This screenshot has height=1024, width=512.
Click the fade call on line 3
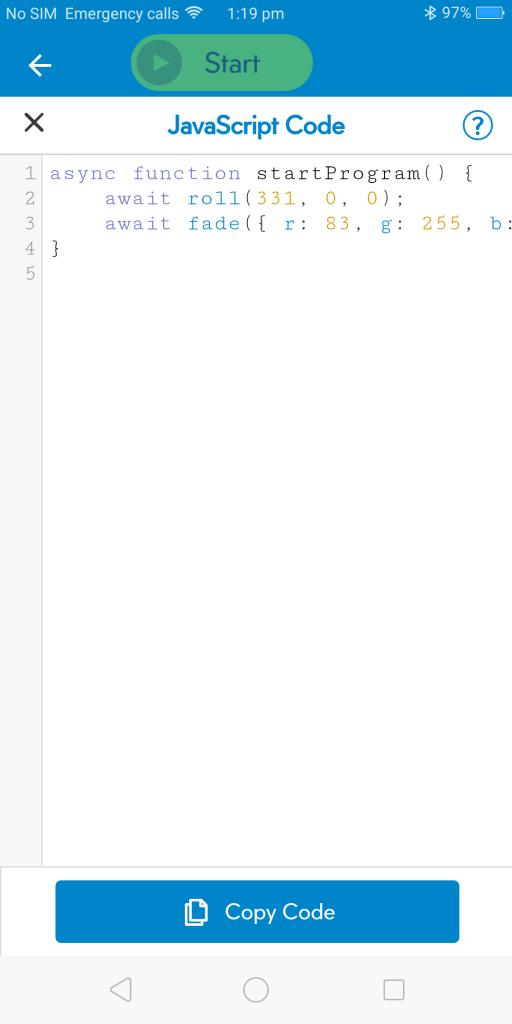coord(215,223)
